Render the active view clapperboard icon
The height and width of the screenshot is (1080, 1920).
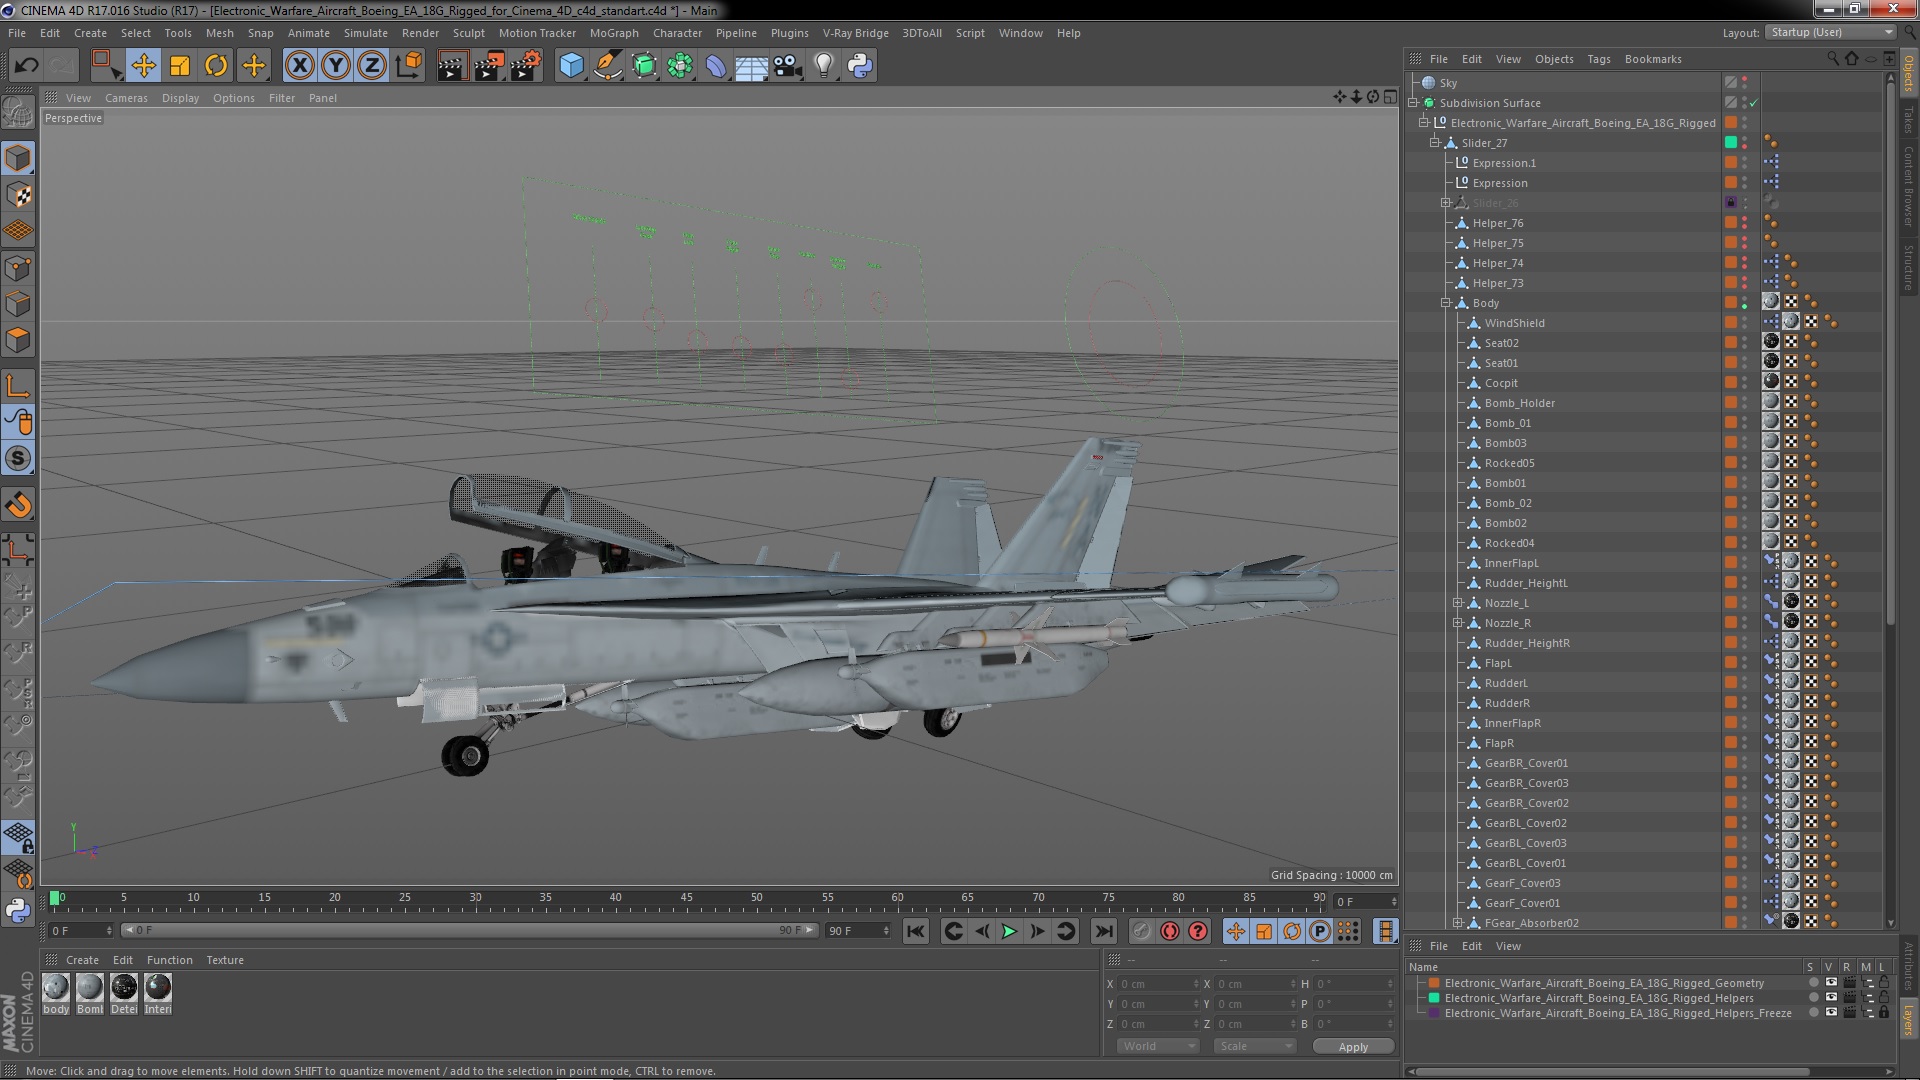coord(452,66)
